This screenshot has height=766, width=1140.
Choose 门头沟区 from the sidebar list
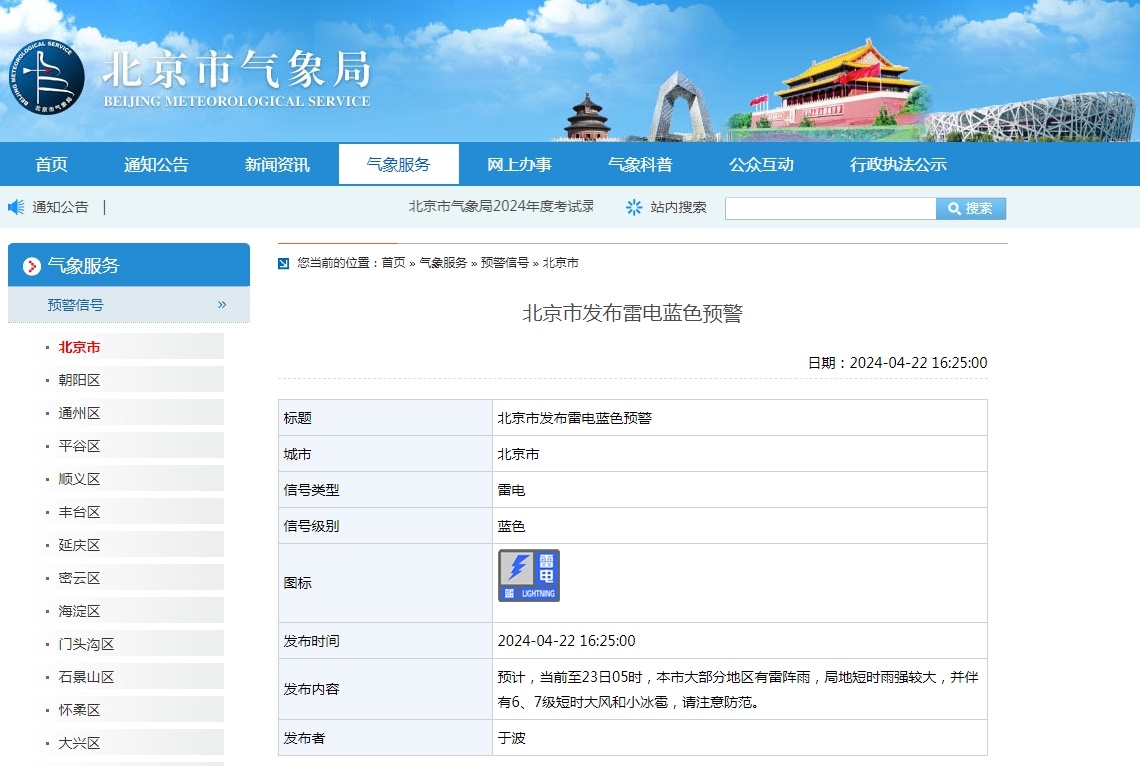click(x=87, y=644)
